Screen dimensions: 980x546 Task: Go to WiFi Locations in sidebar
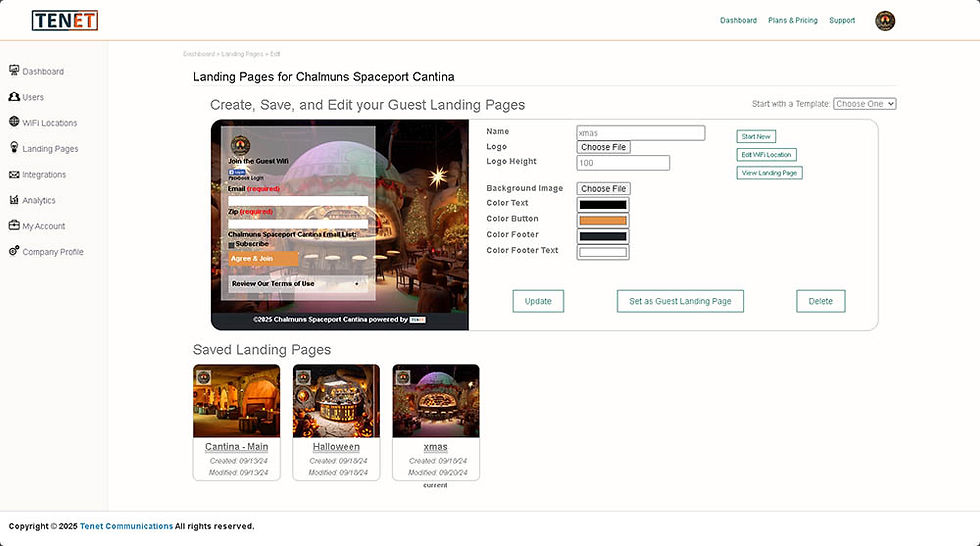click(50, 123)
